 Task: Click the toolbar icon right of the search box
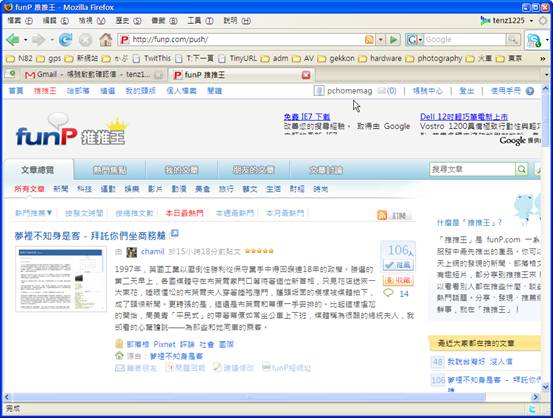534,40
